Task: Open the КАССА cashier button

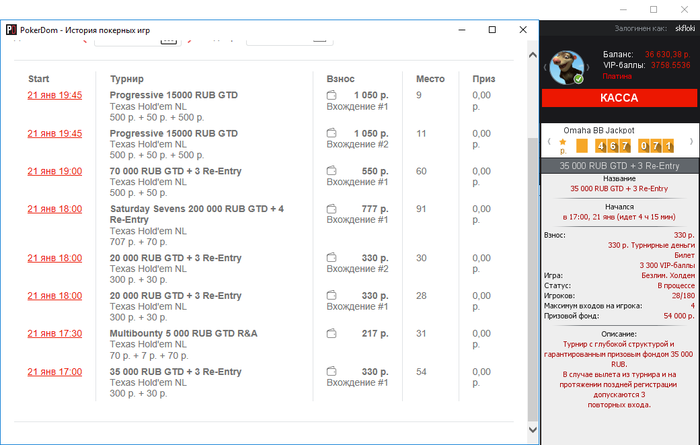Action: (x=619, y=98)
